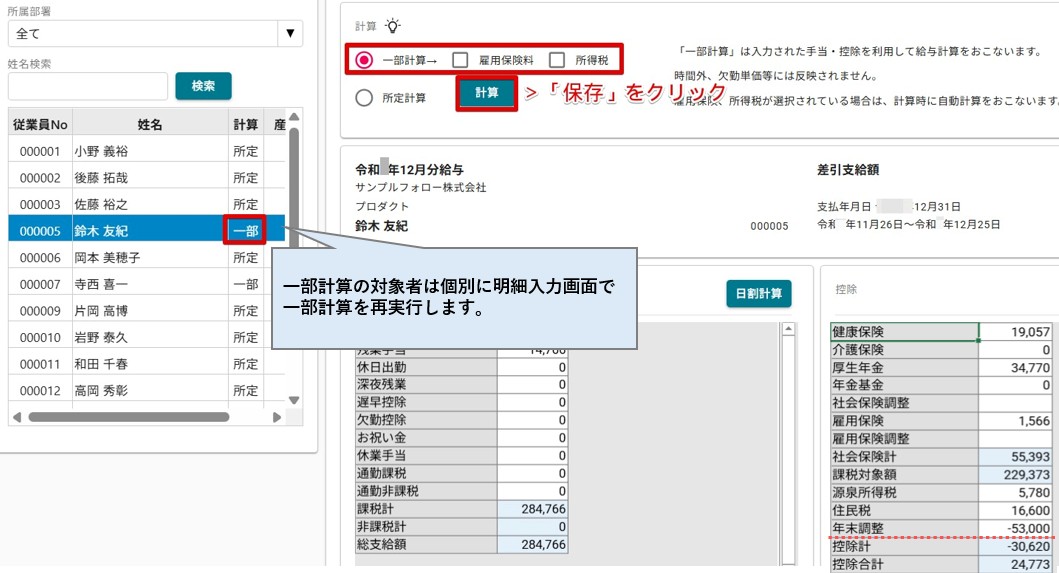Image resolution: width=1059 pixels, height=573 pixels.
Task: Tick the 所得税 checkbox
Action: point(557,60)
